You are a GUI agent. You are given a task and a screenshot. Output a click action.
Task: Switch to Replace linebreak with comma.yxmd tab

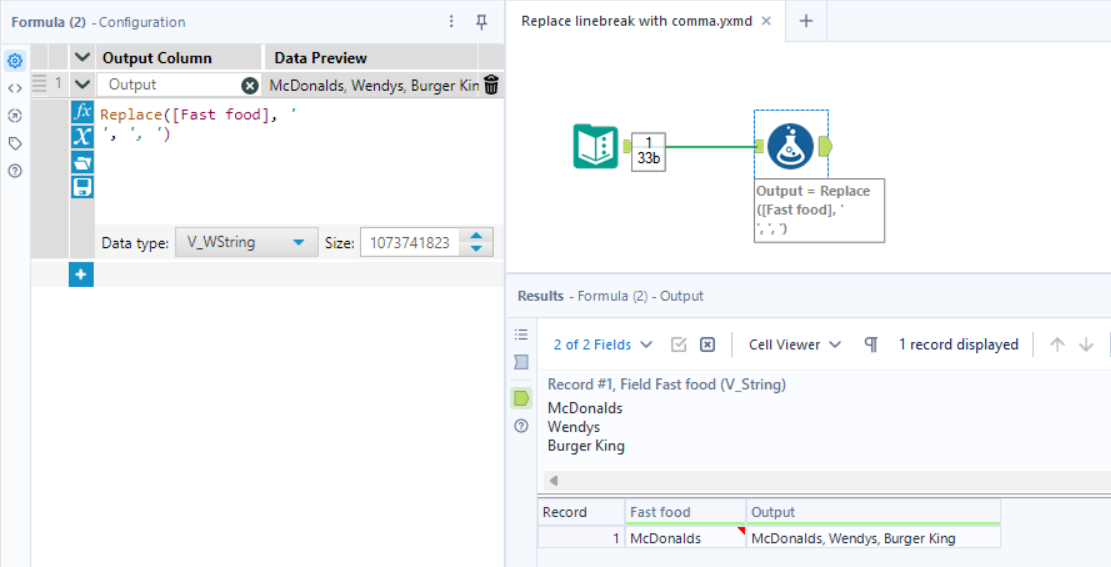click(x=639, y=21)
